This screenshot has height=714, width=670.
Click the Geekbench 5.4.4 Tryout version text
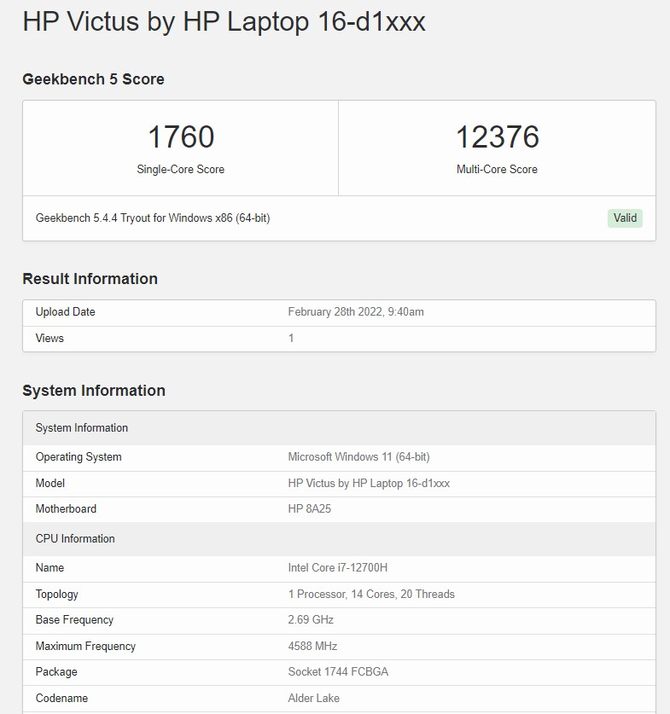[153, 218]
